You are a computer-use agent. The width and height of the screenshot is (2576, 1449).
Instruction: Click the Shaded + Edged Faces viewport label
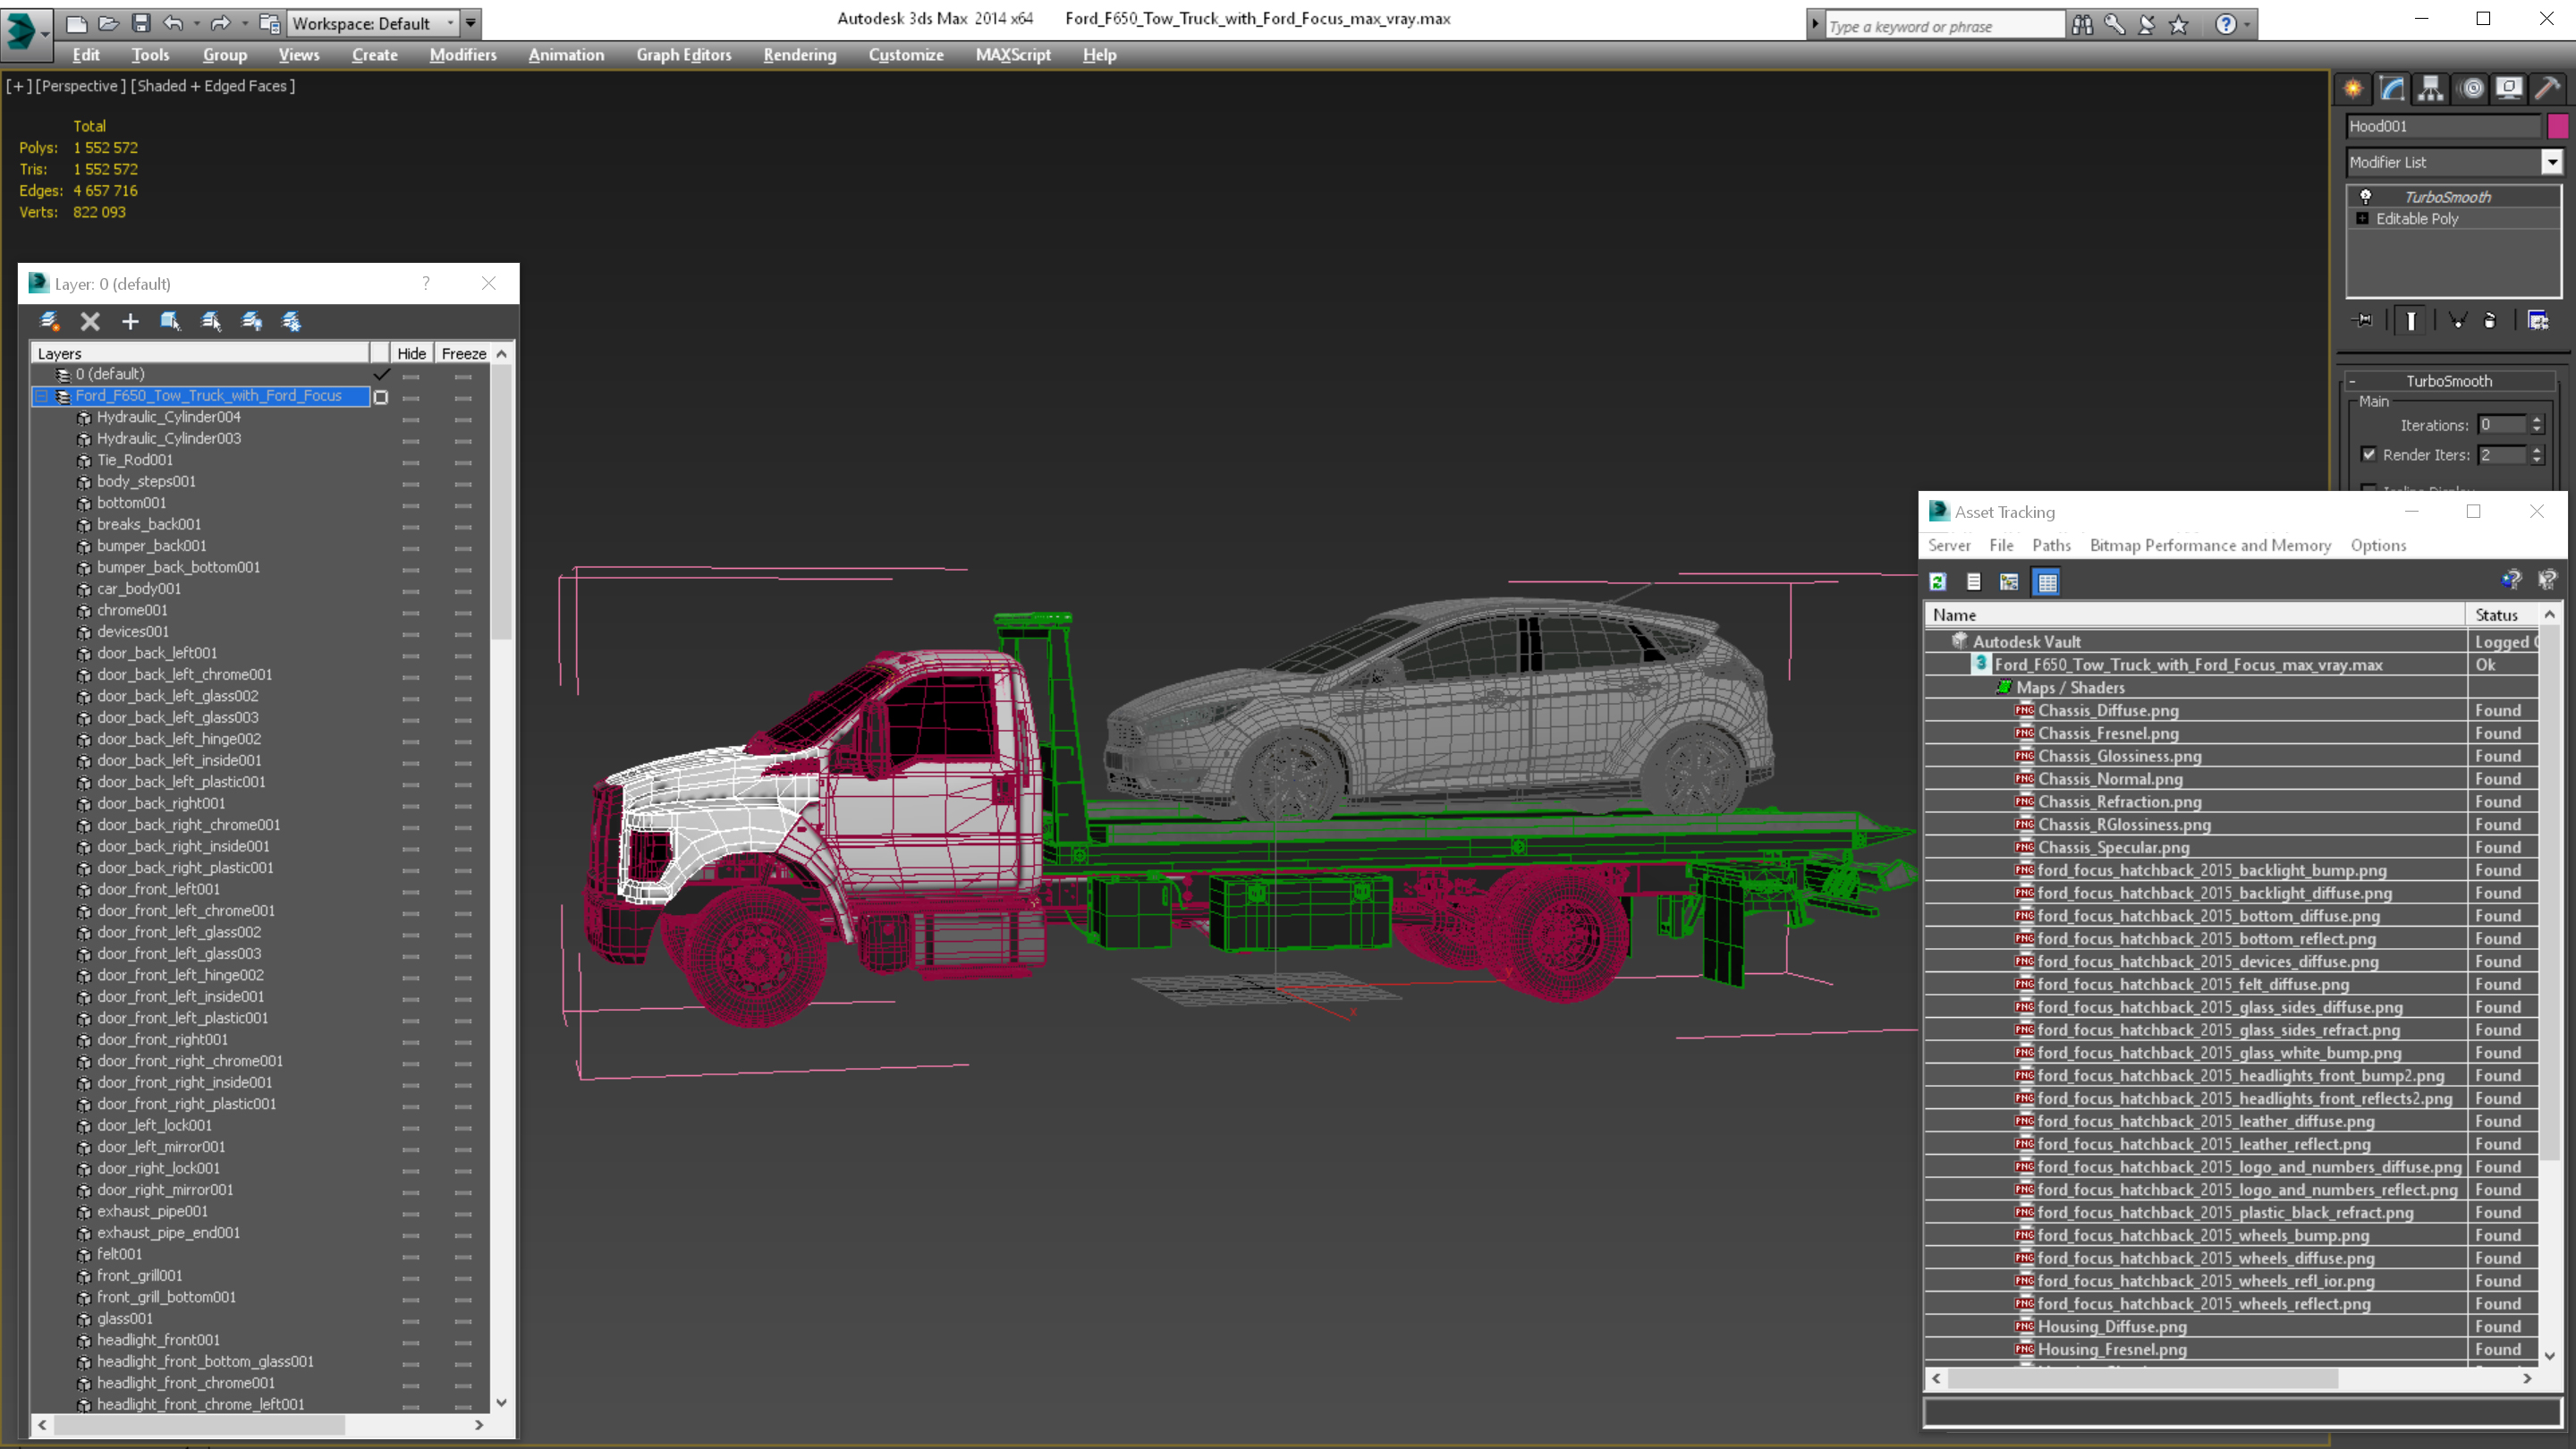(213, 86)
